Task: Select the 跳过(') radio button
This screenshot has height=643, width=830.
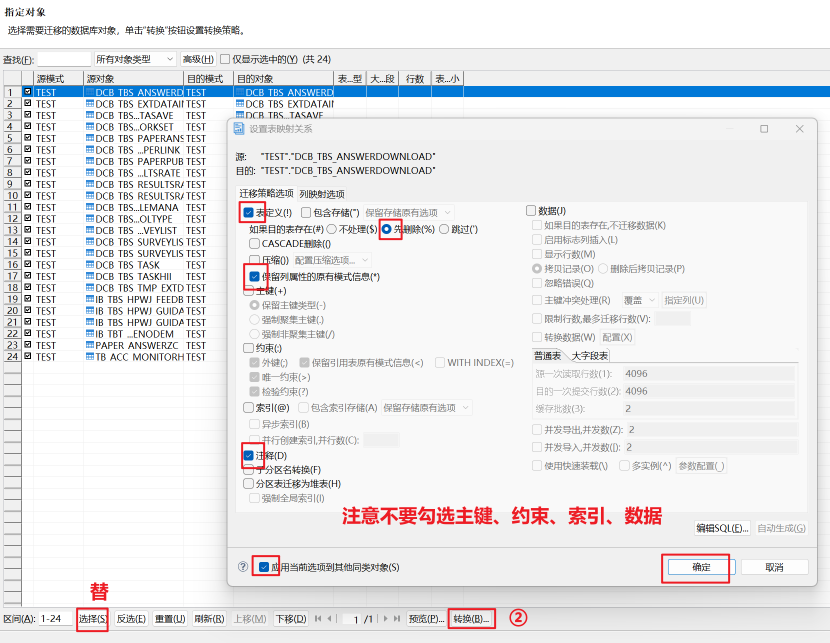Action: tap(446, 230)
